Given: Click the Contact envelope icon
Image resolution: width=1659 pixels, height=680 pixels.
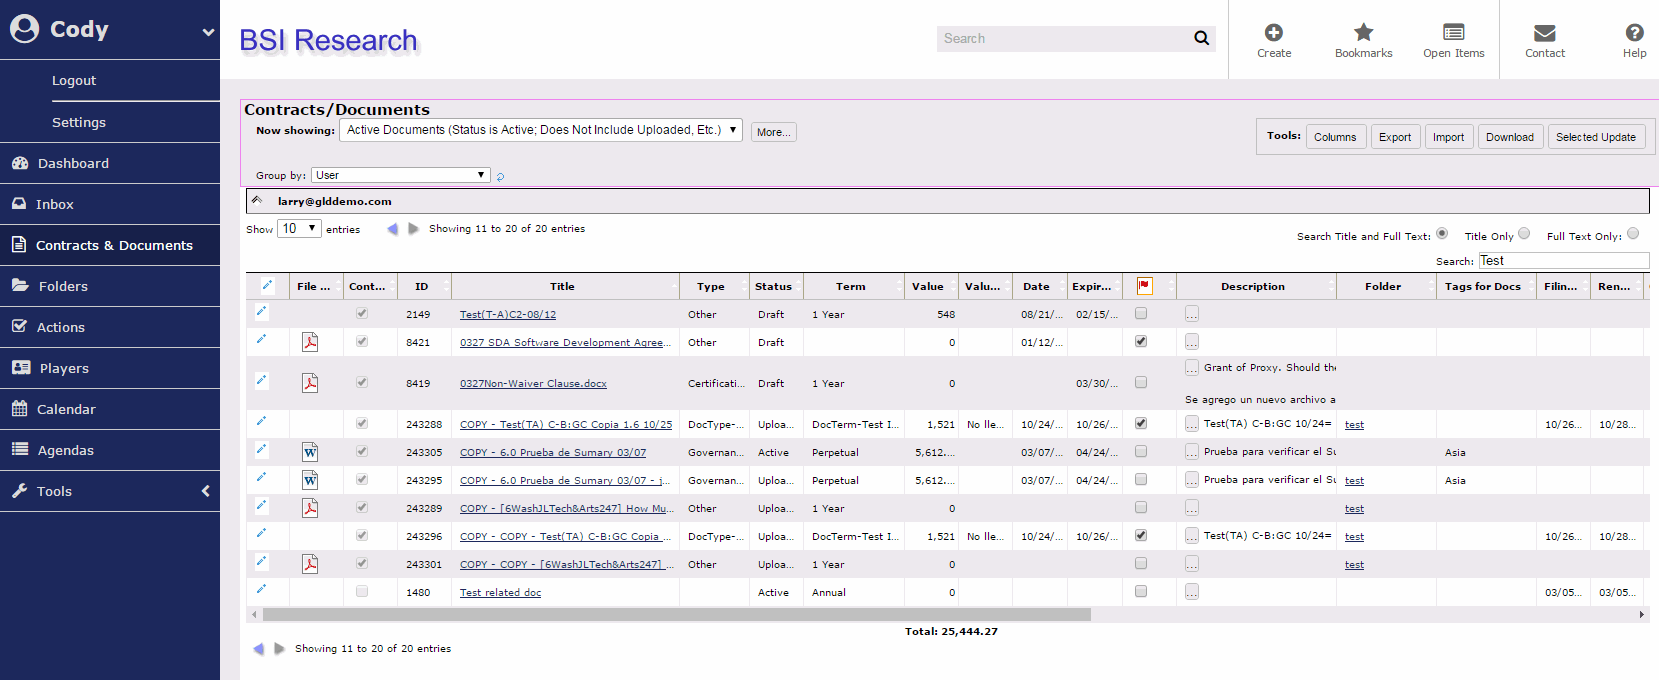Looking at the screenshot, I should [1544, 33].
